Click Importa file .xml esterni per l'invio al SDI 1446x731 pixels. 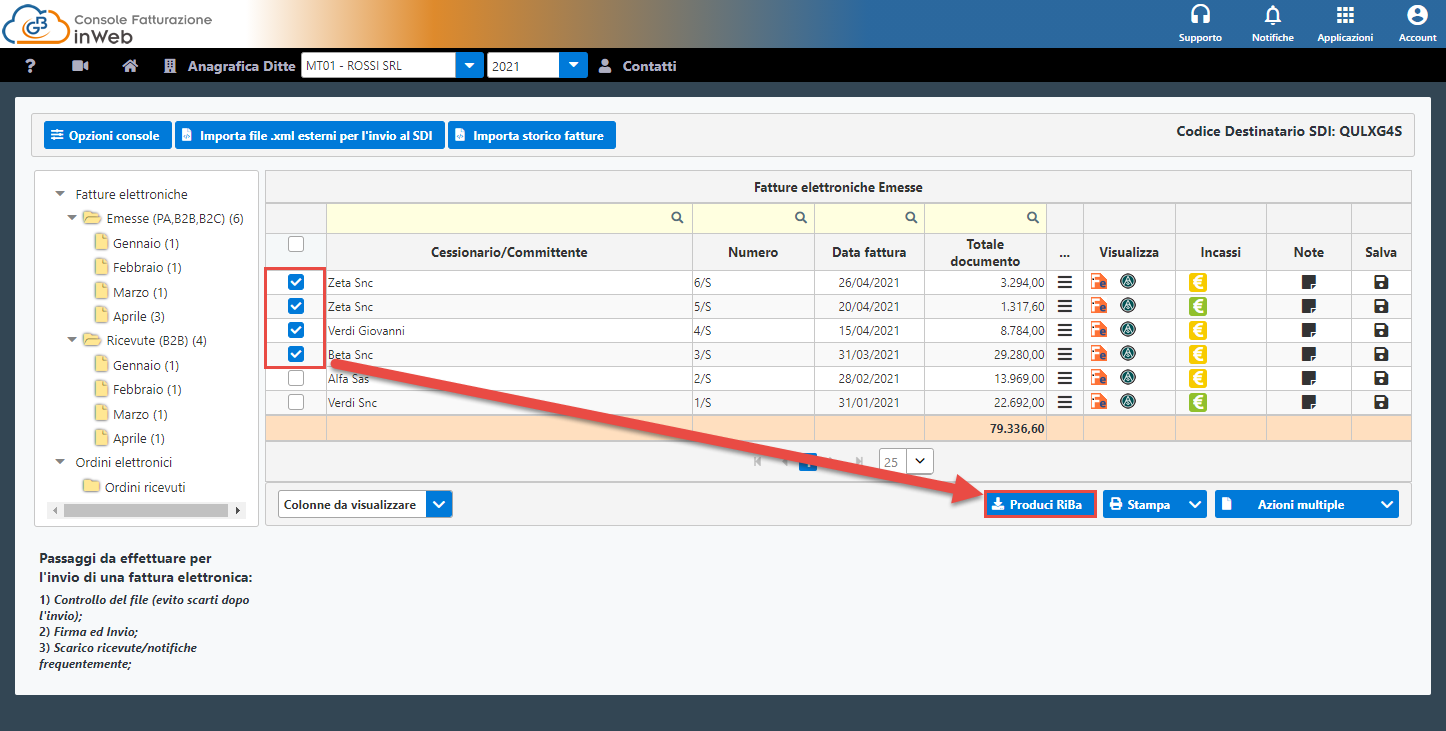tap(309, 136)
